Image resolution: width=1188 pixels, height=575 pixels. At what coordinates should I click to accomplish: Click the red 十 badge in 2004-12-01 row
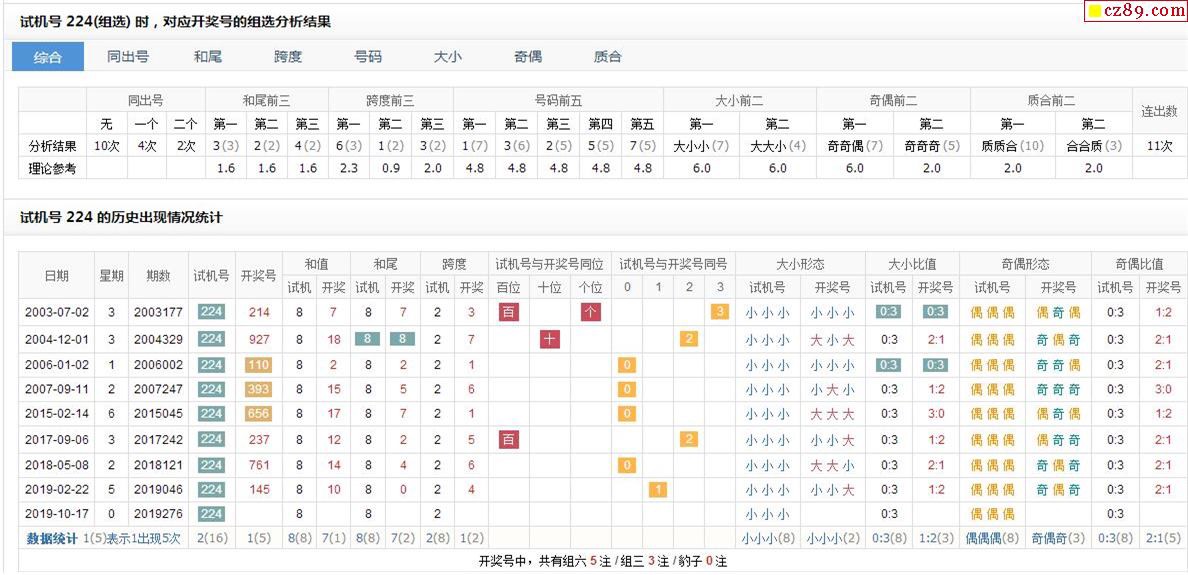550,339
